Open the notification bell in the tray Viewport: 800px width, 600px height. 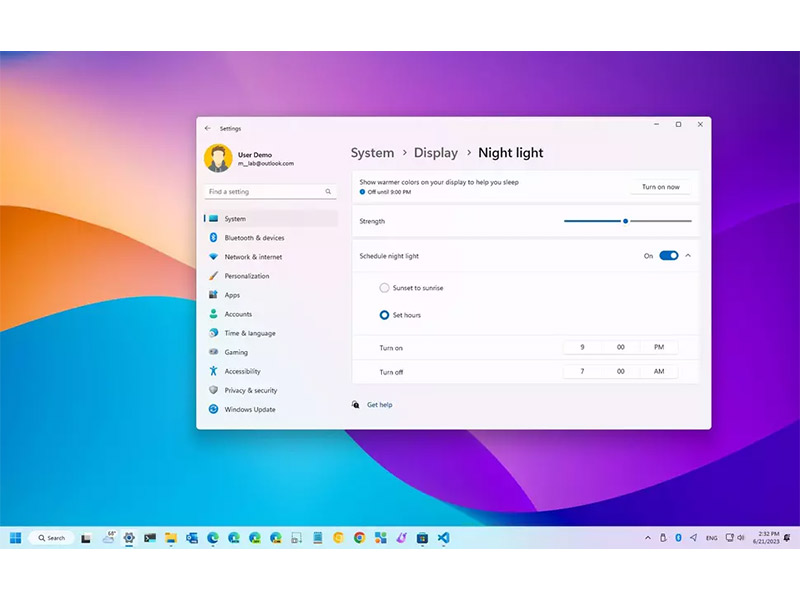coord(787,538)
